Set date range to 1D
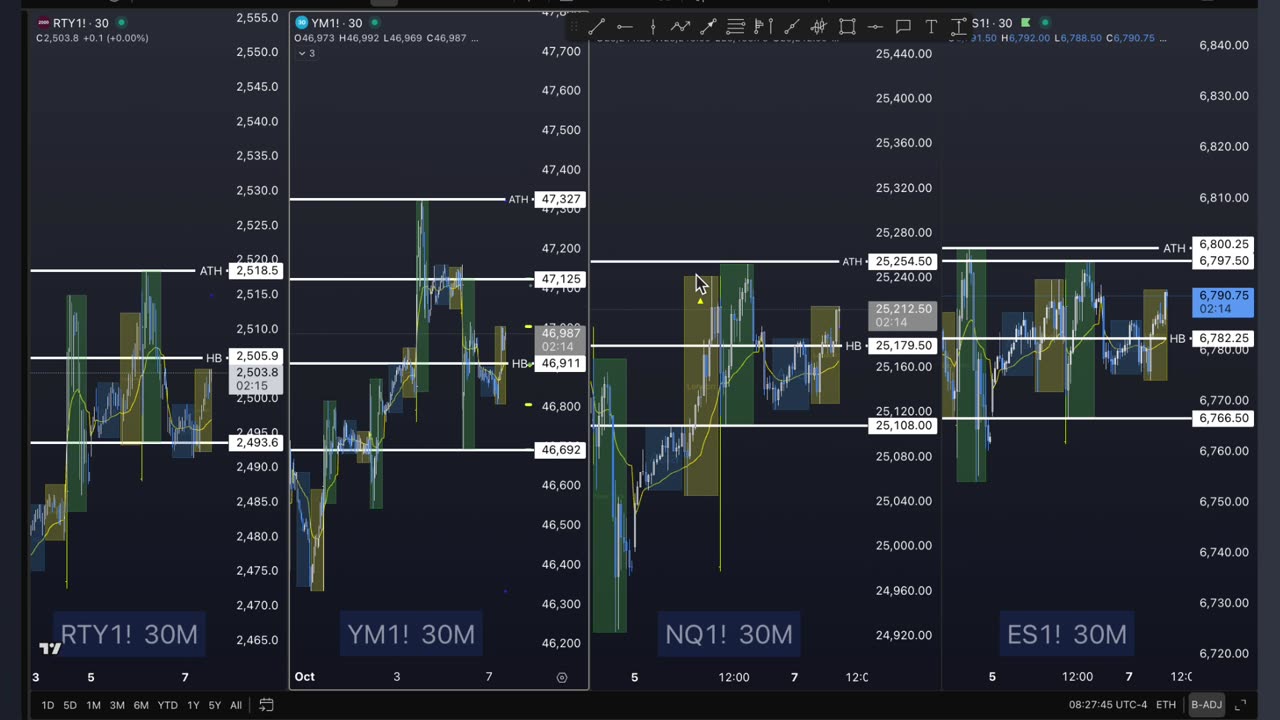The width and height of the screenshot is (1280, 720). 48,705
